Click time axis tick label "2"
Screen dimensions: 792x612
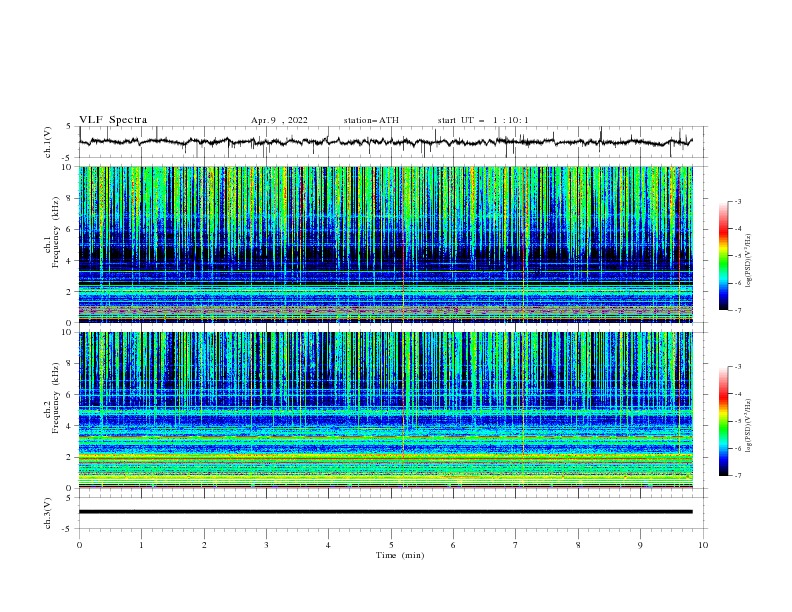[204, 545]
